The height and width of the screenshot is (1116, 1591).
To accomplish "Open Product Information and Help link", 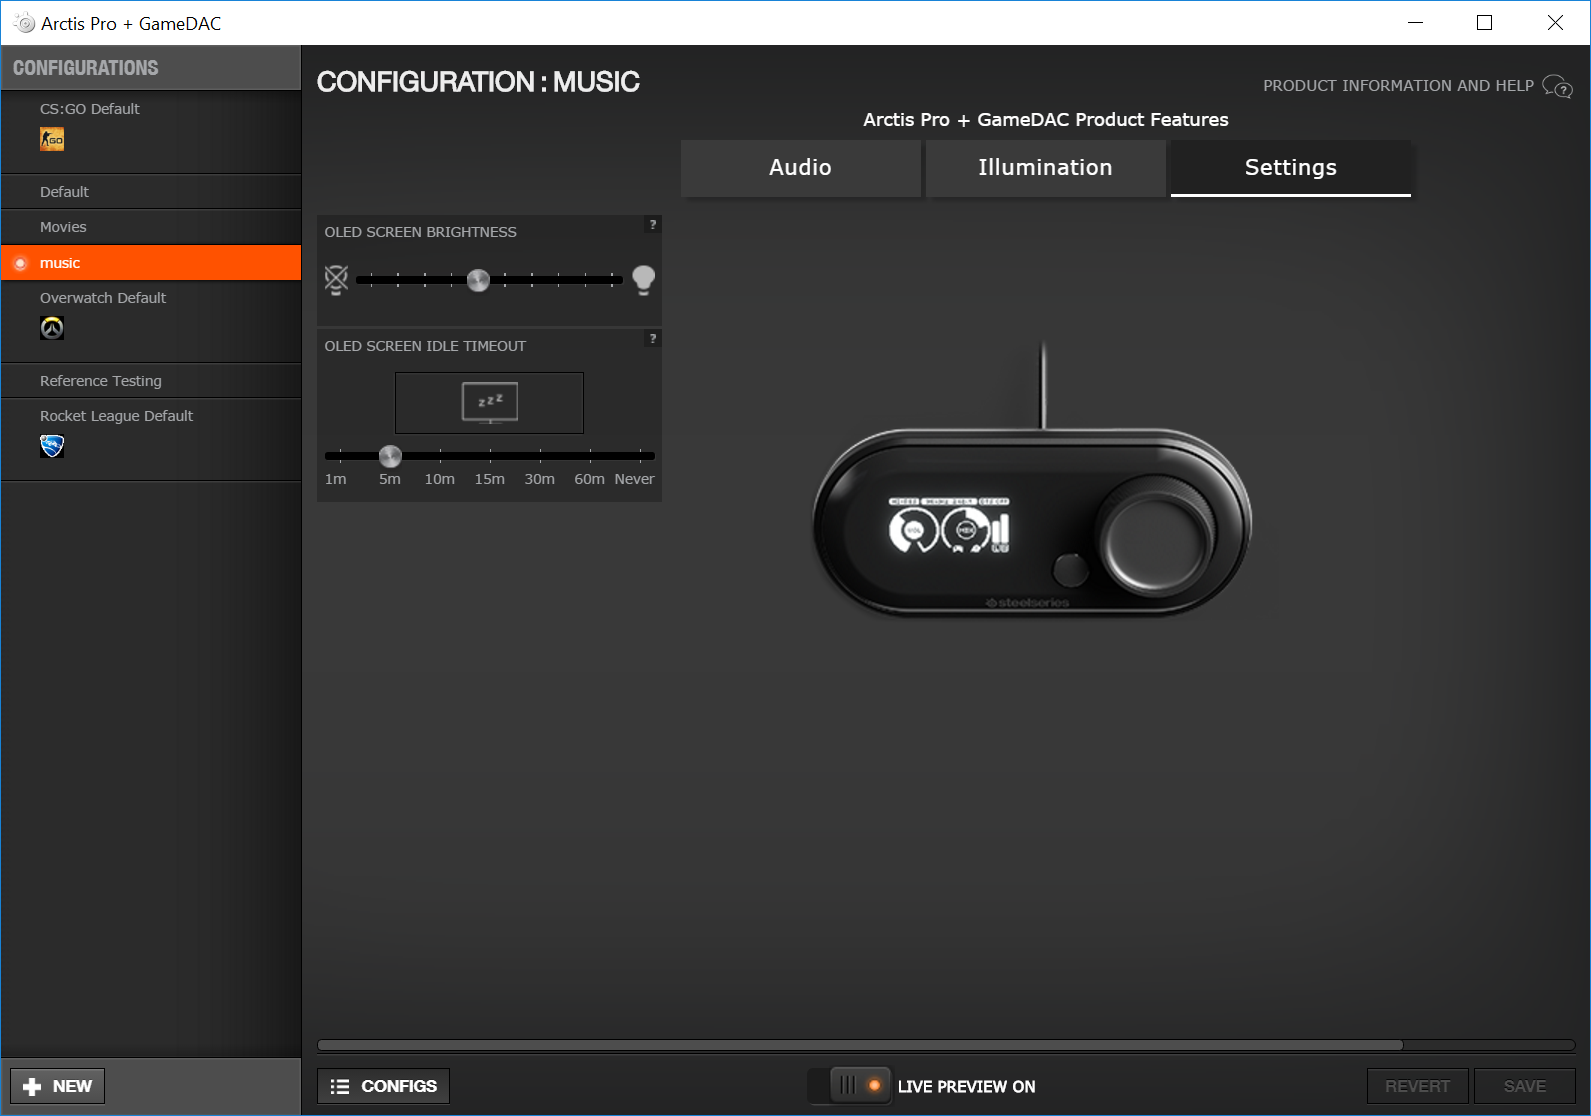I will [x=1398, y=86].
